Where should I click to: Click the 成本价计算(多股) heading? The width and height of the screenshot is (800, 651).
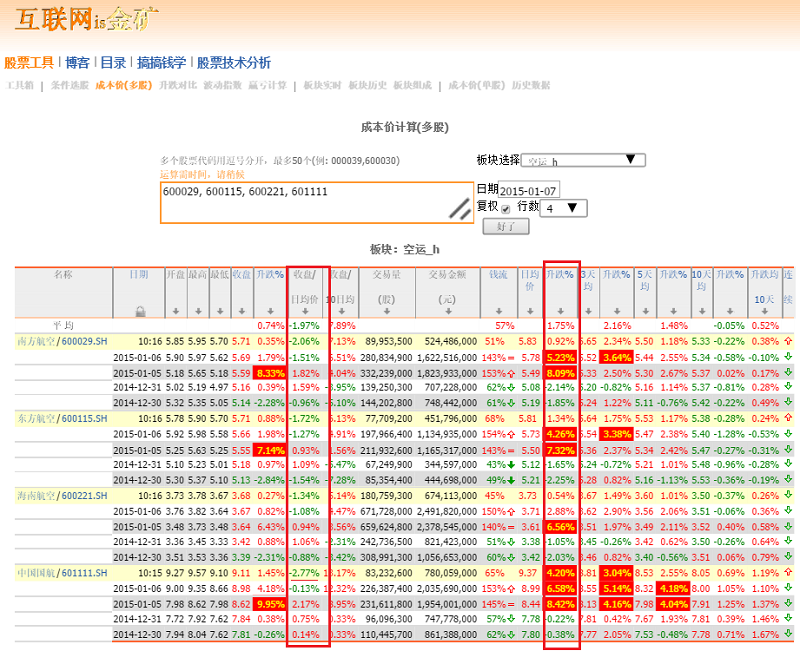point(405,127)
